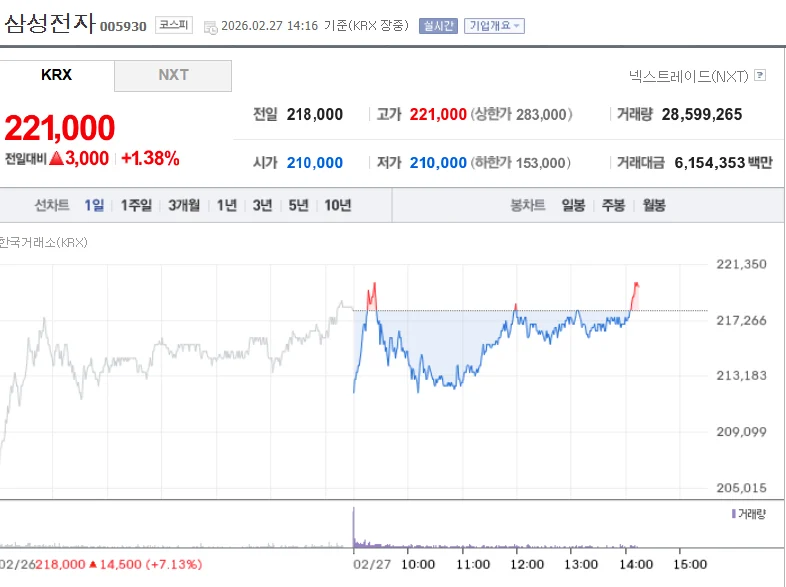Click the NXT help question mark icon
Viewport: 786px width, 587px height.
(760, 75)
